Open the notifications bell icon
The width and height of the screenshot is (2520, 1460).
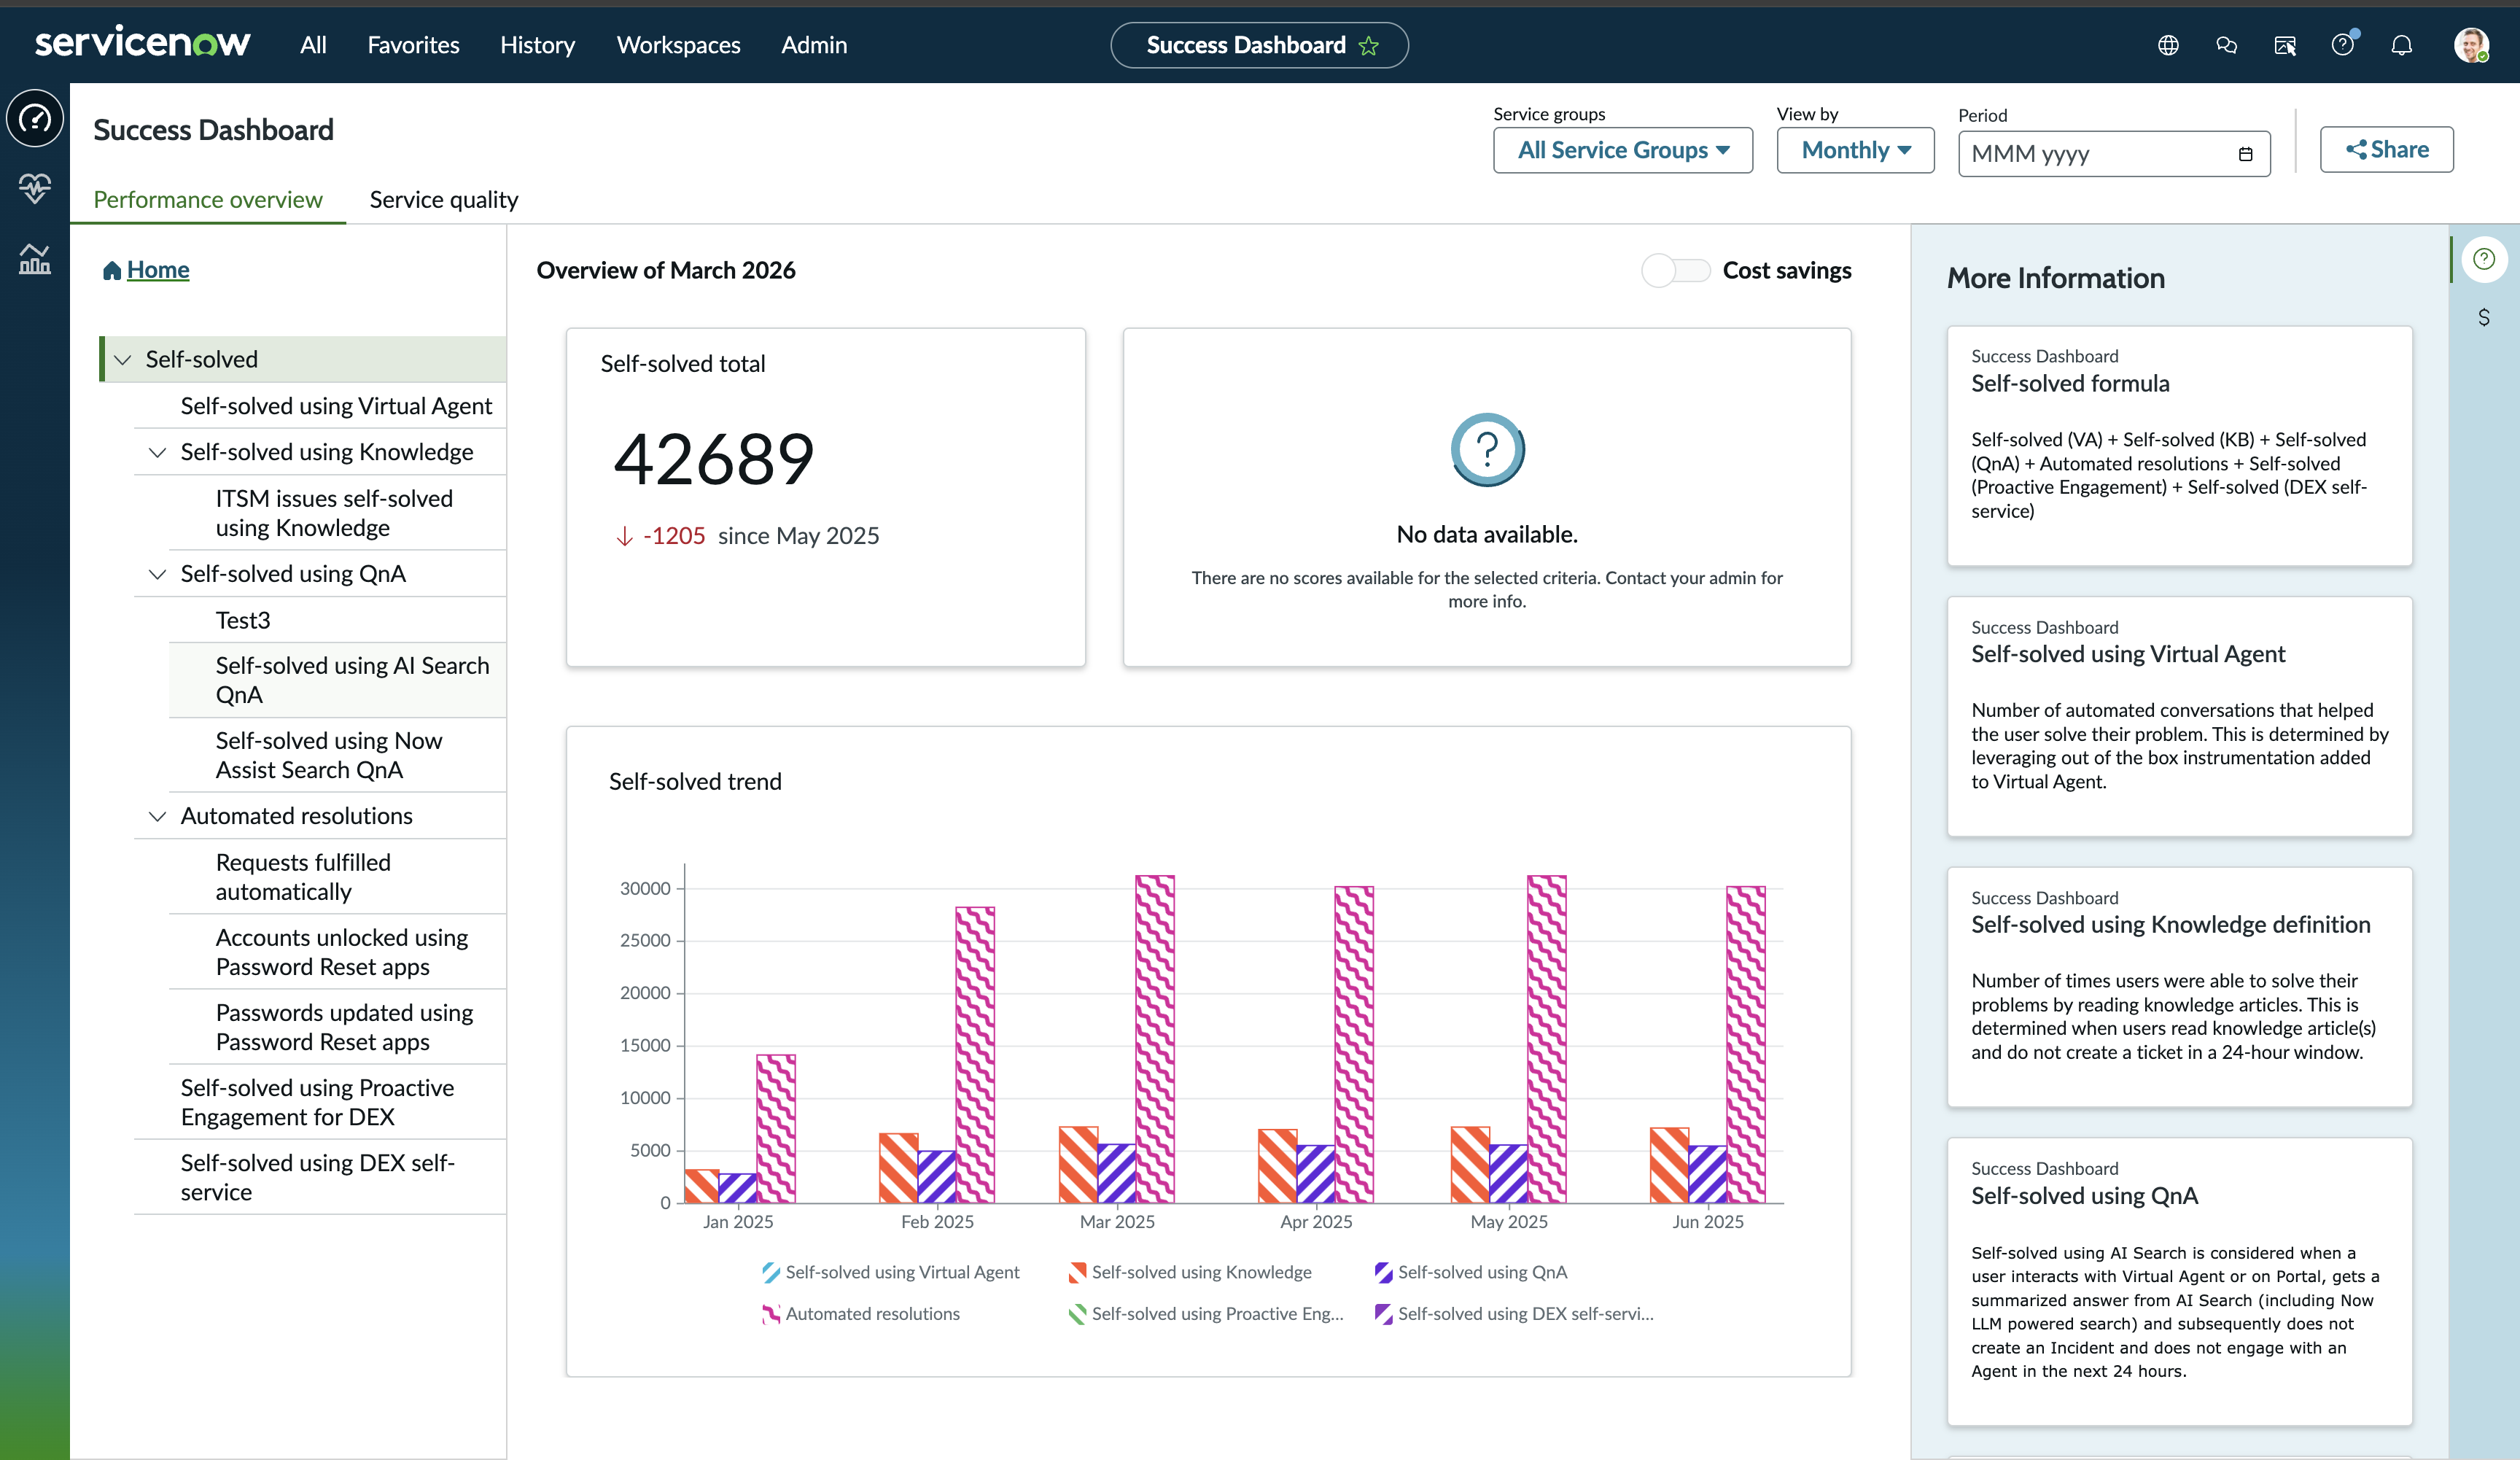[x=2401, y=45]
